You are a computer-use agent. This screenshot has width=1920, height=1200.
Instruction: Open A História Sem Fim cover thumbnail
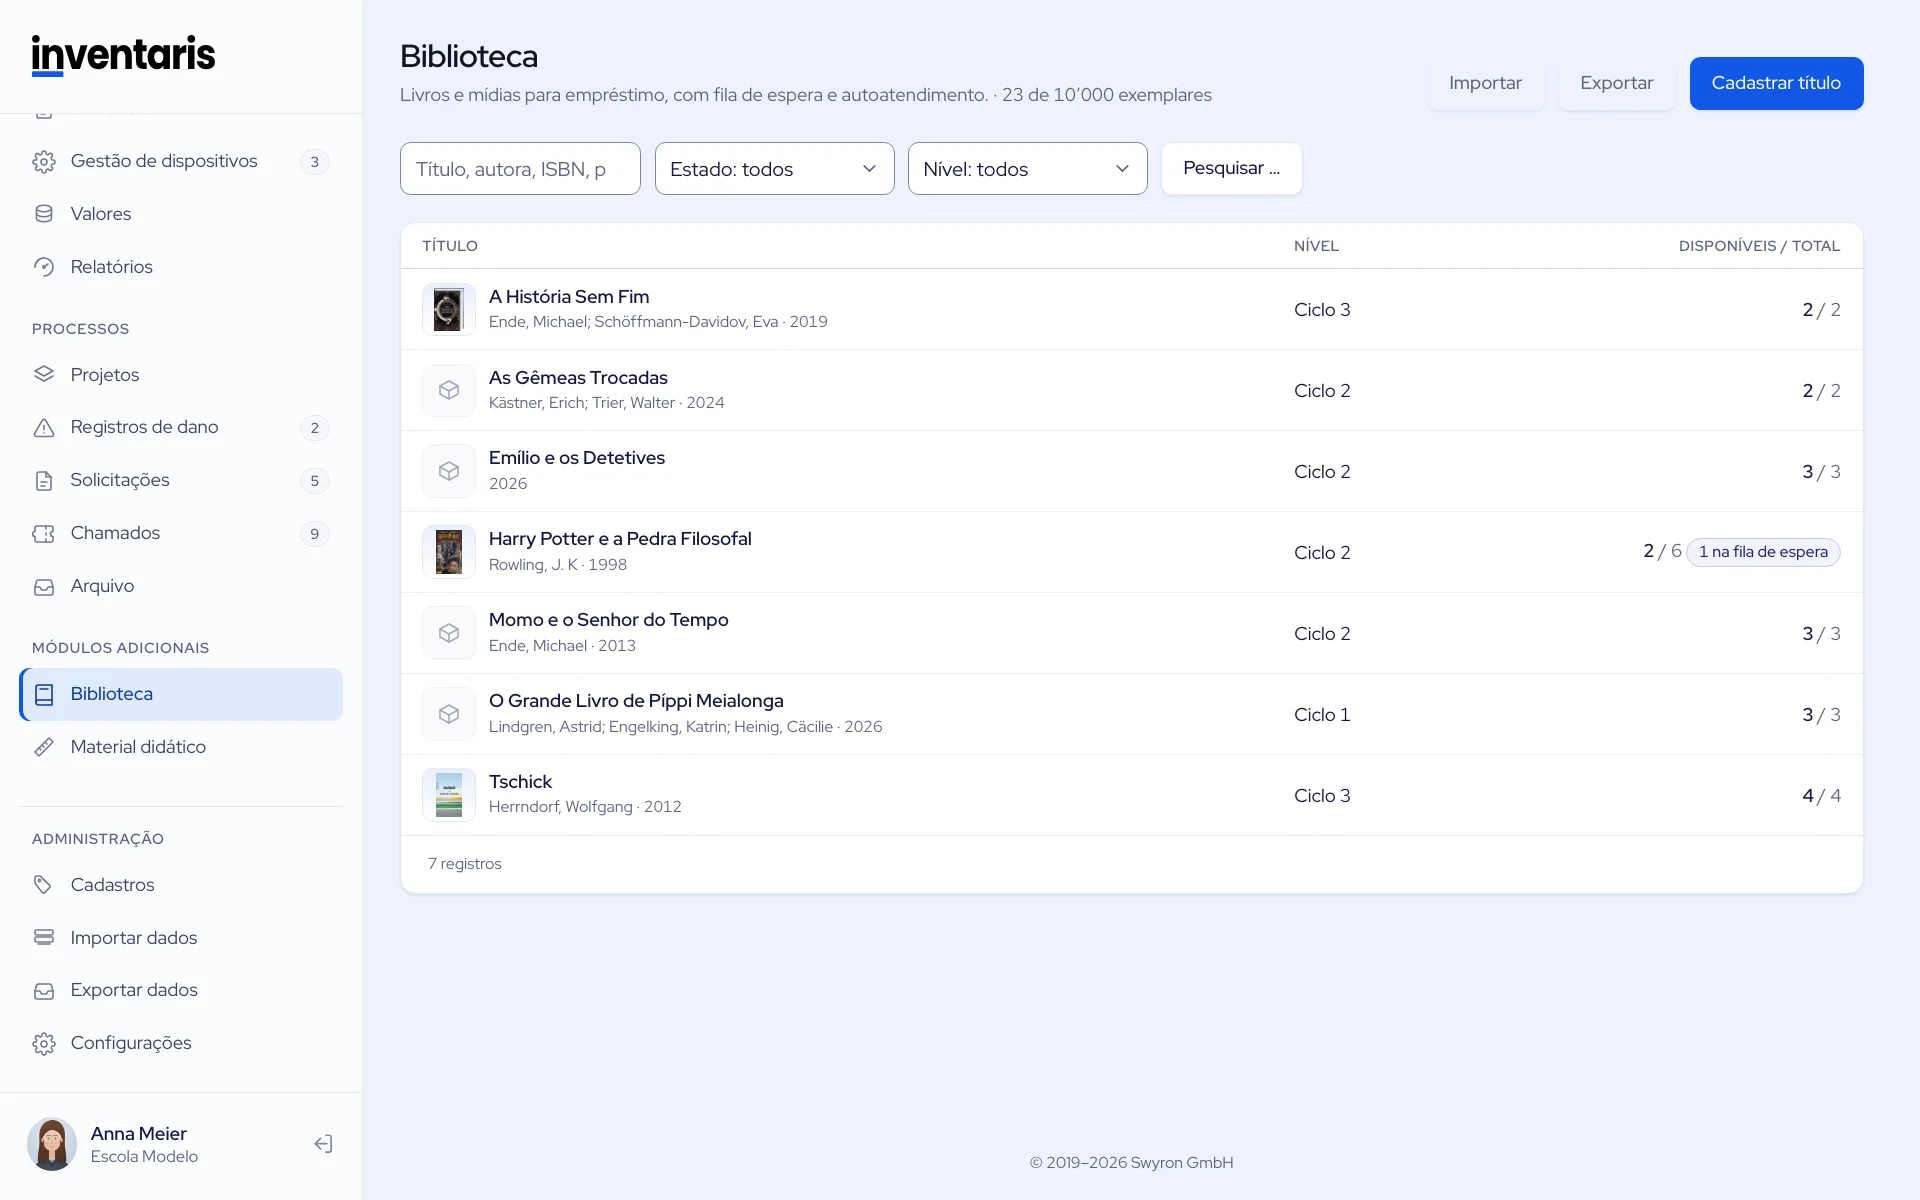click(x=449, y=309)
